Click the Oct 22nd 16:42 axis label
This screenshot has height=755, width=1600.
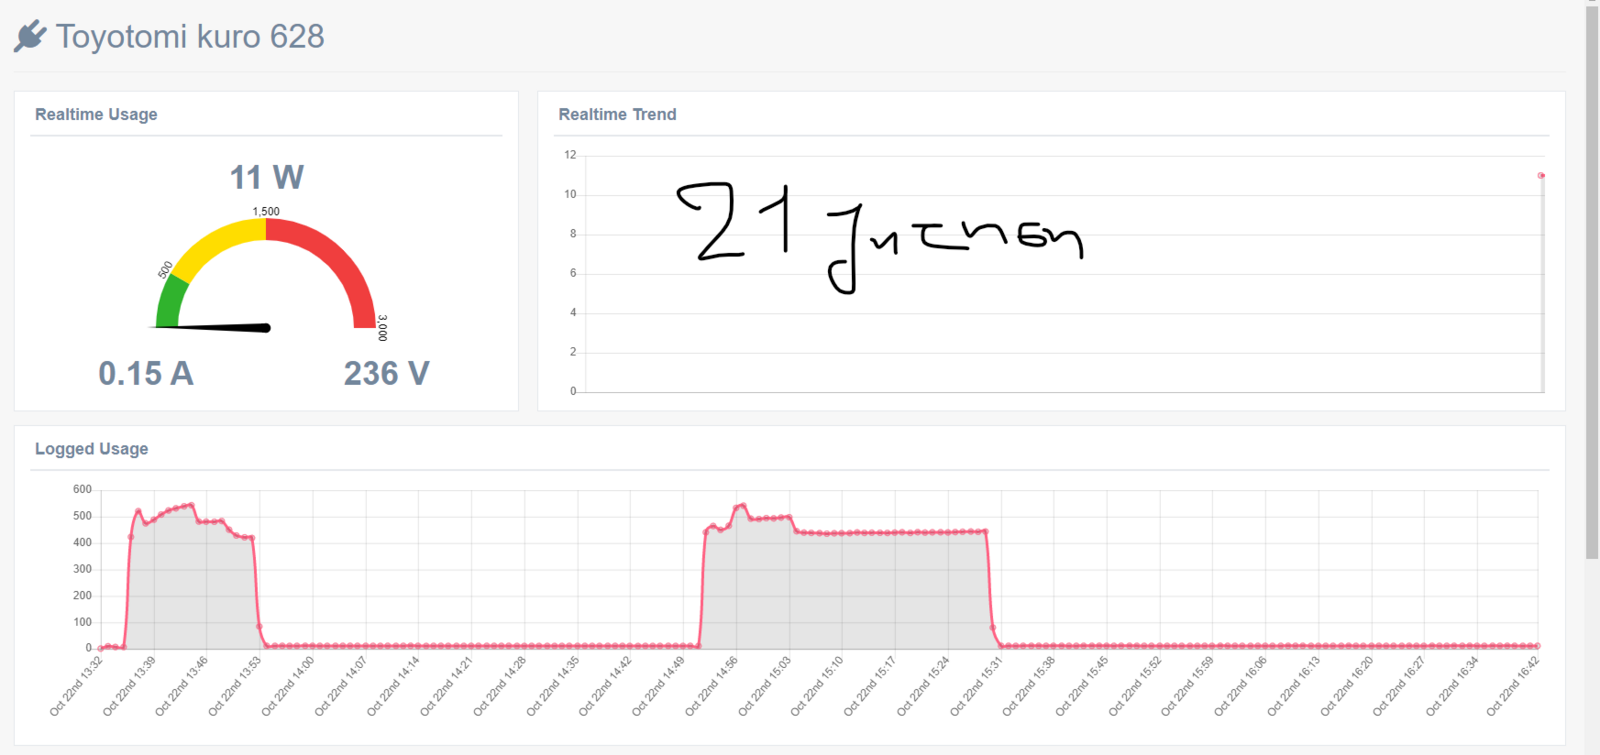point(1512,686)
